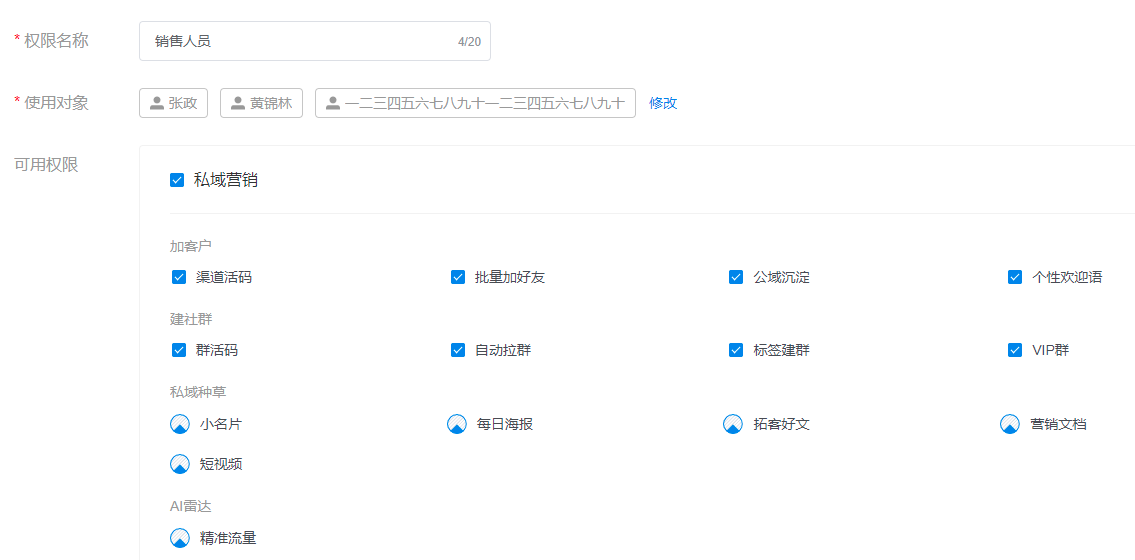Click the 权限名称 input field
The width and height of the screenshot is (1135, 560).
[300, 41]
